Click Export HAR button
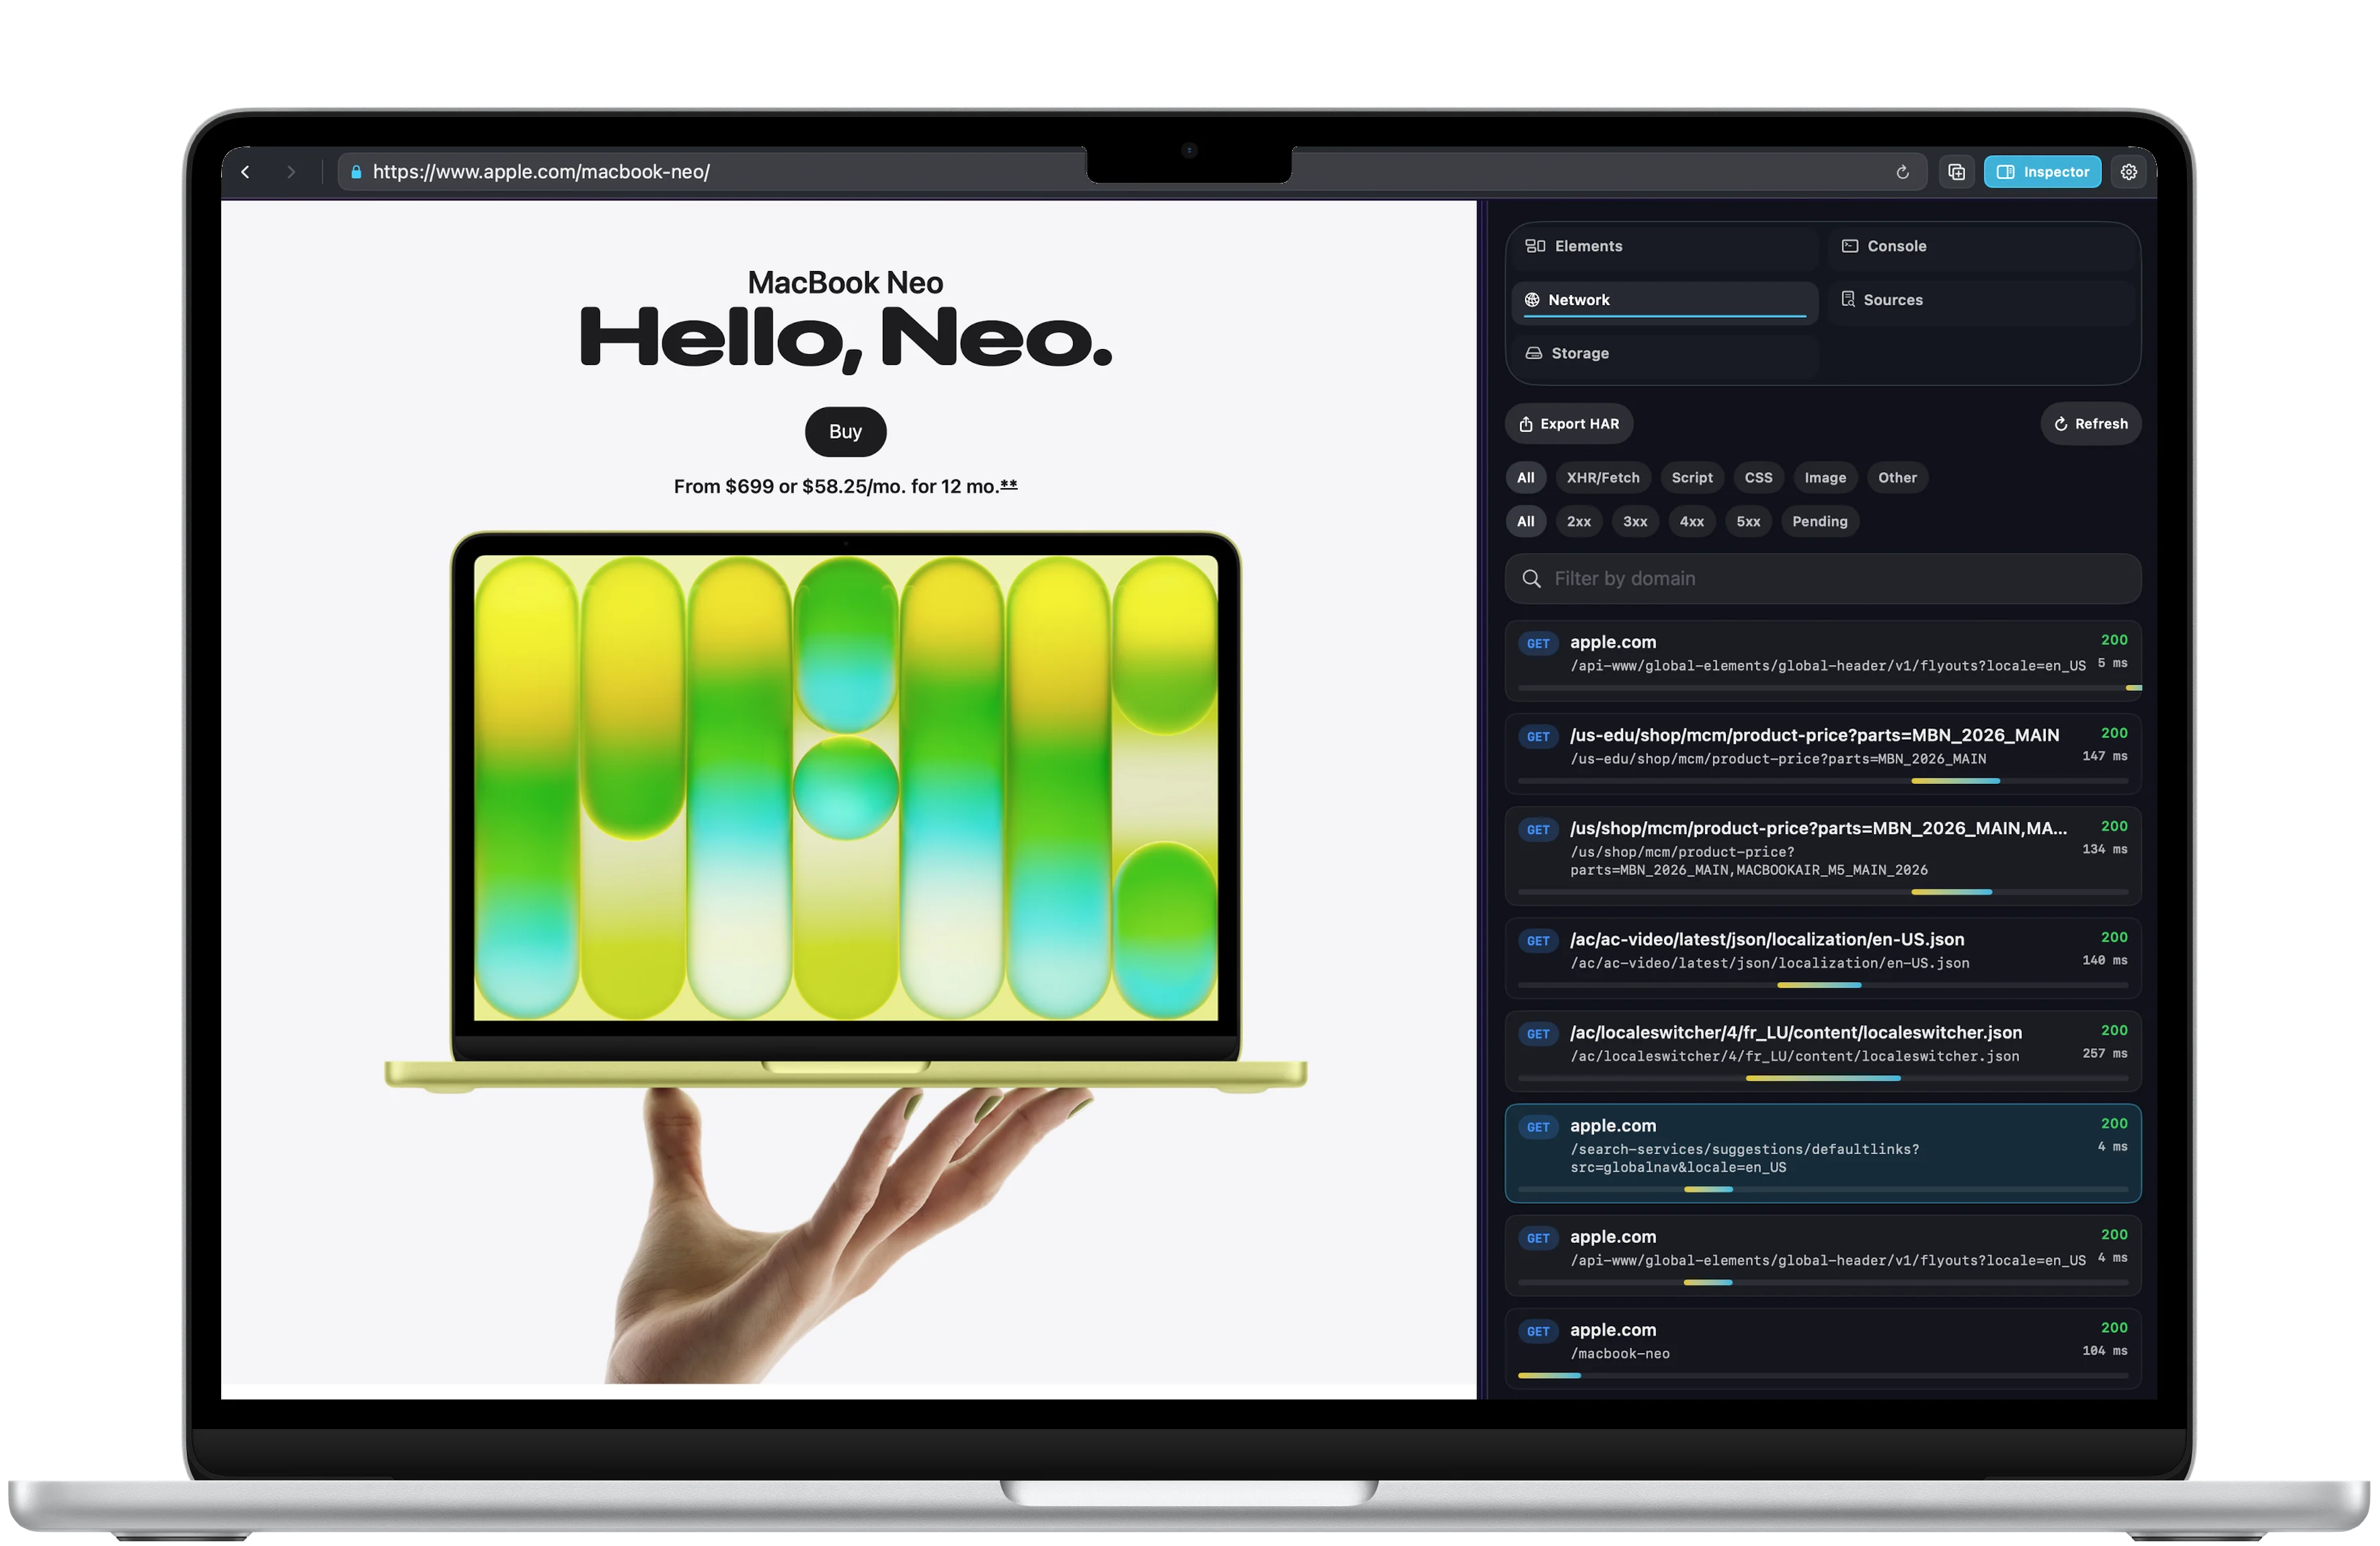Screen dimensions: 2380x1546 pos(1569,424)
